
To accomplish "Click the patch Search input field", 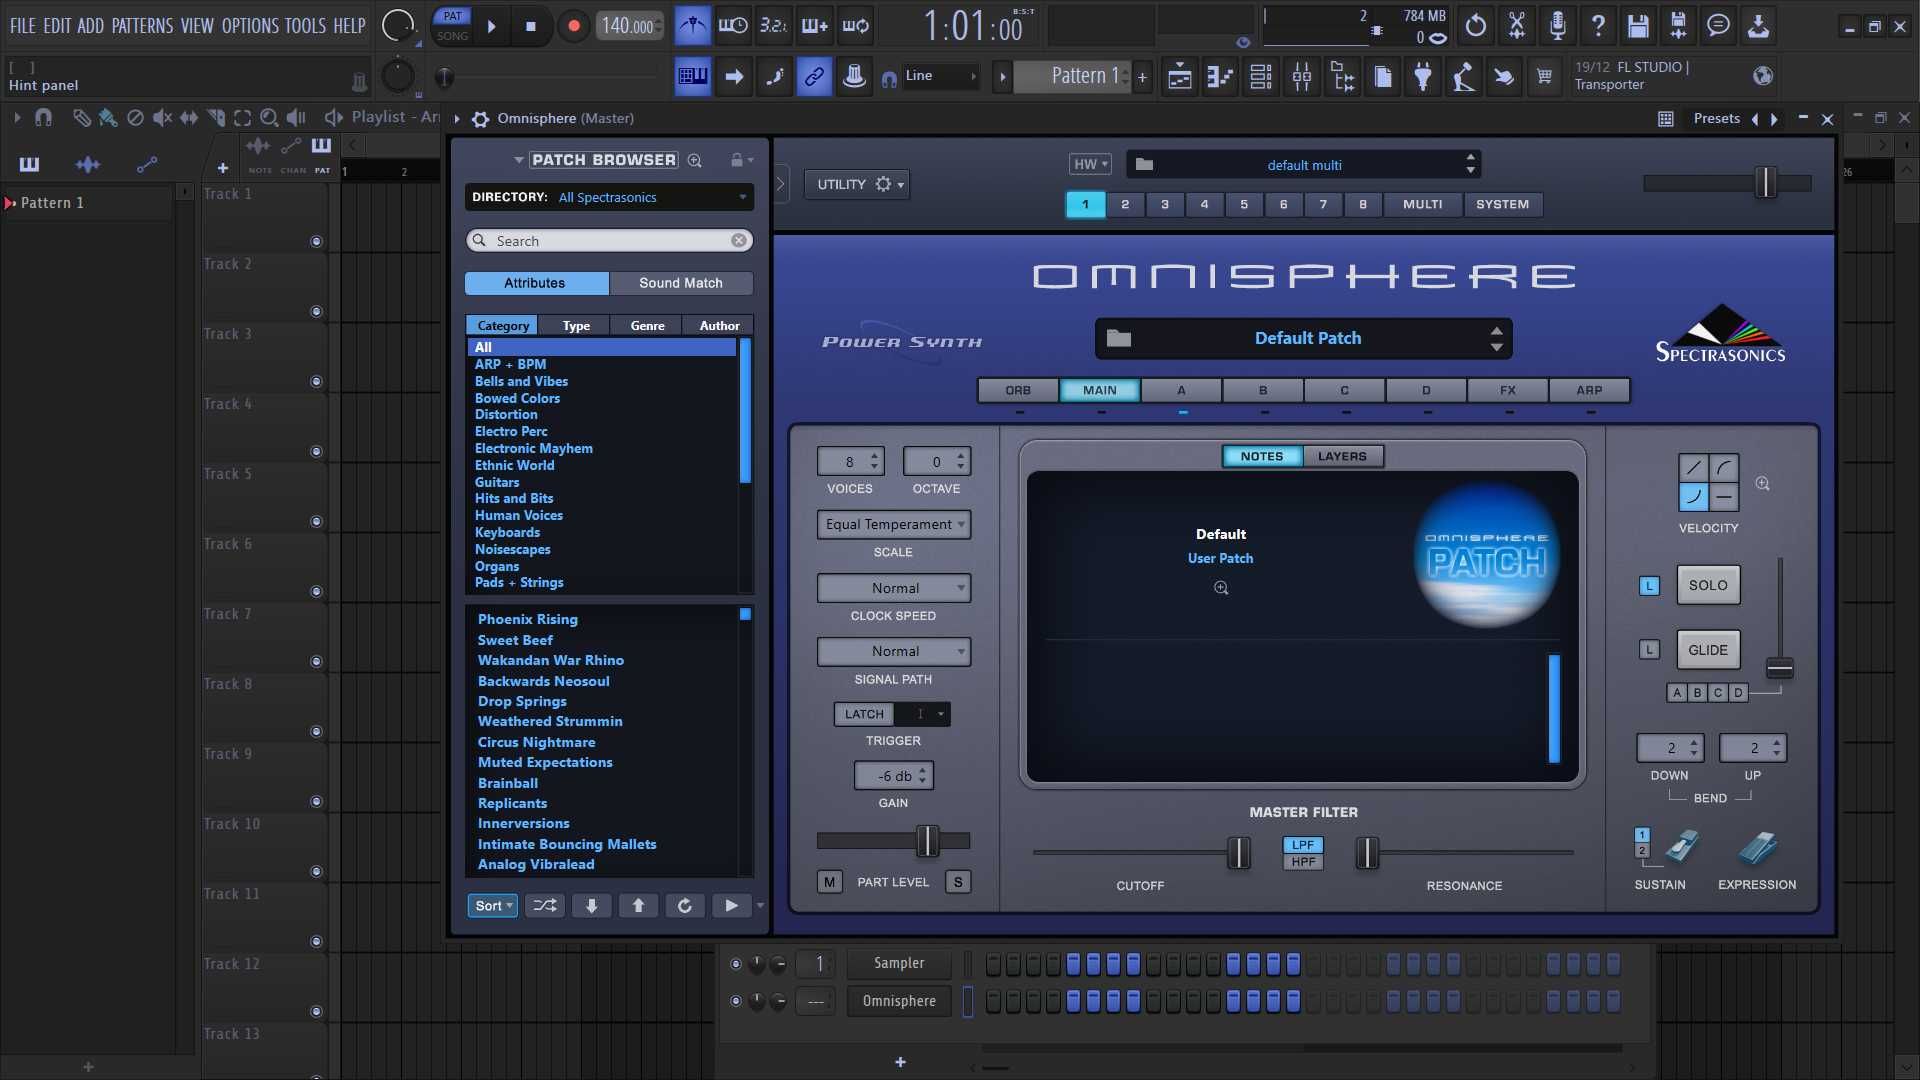I will click(609, 241).
